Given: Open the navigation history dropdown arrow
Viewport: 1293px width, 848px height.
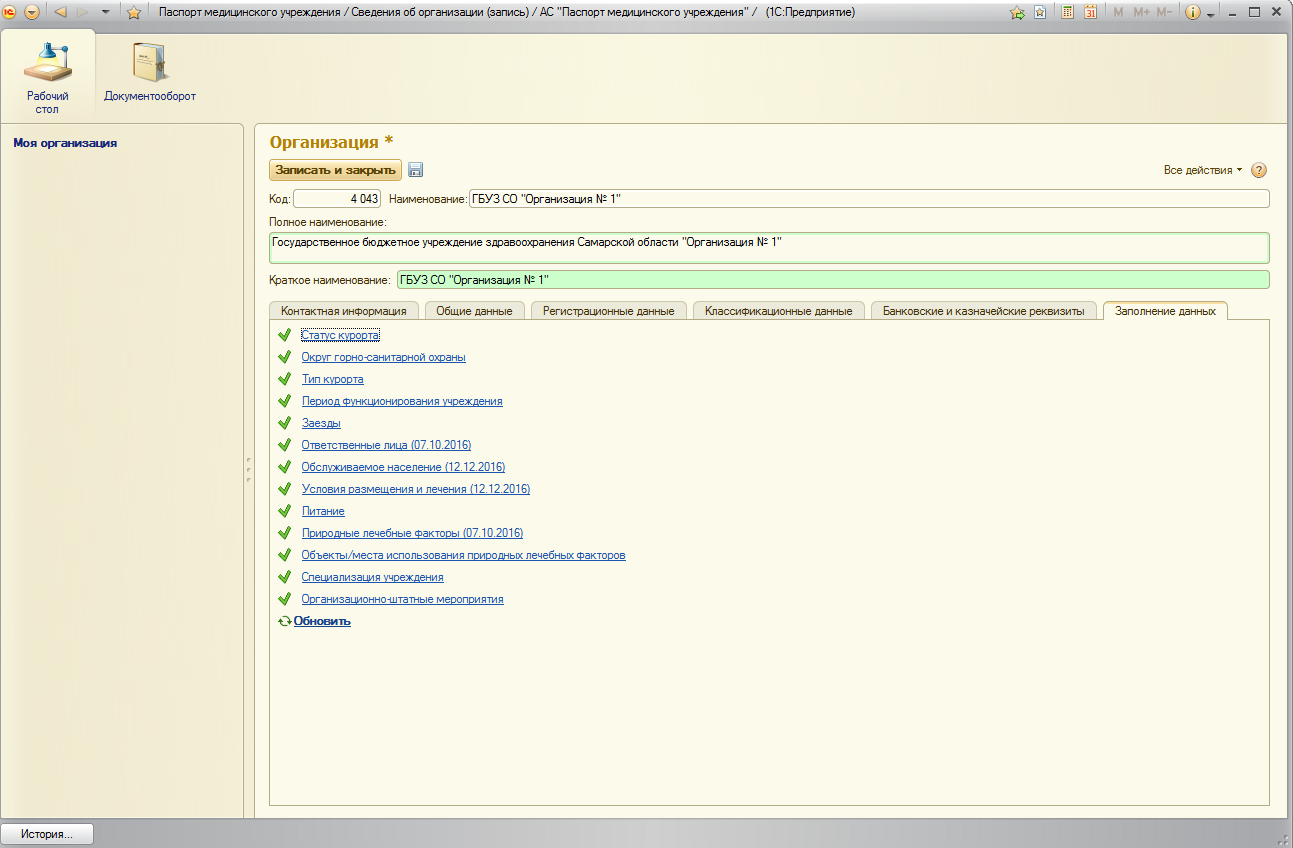Looking at the screenshot, I should (x=106, y=13).
